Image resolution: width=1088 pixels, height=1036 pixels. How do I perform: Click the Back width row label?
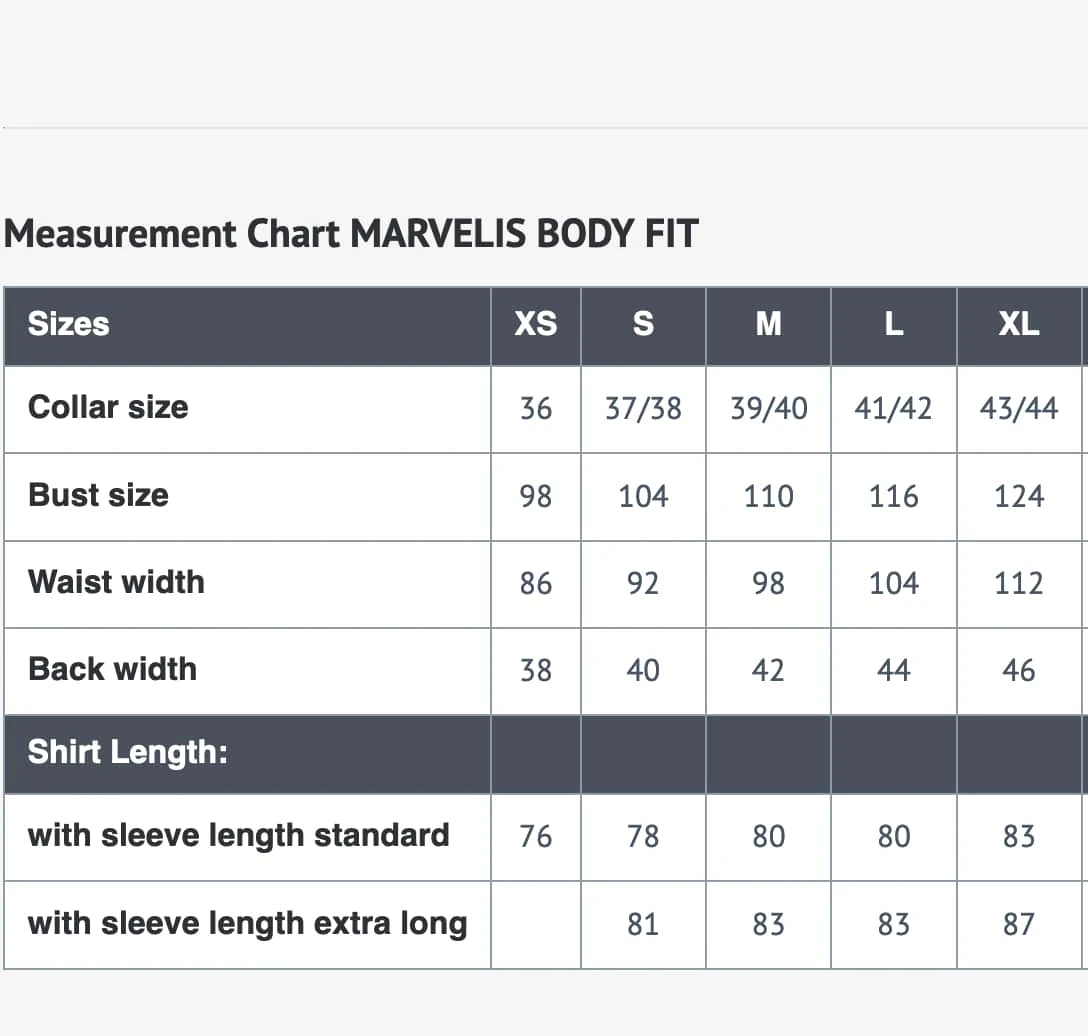point(112,669)
